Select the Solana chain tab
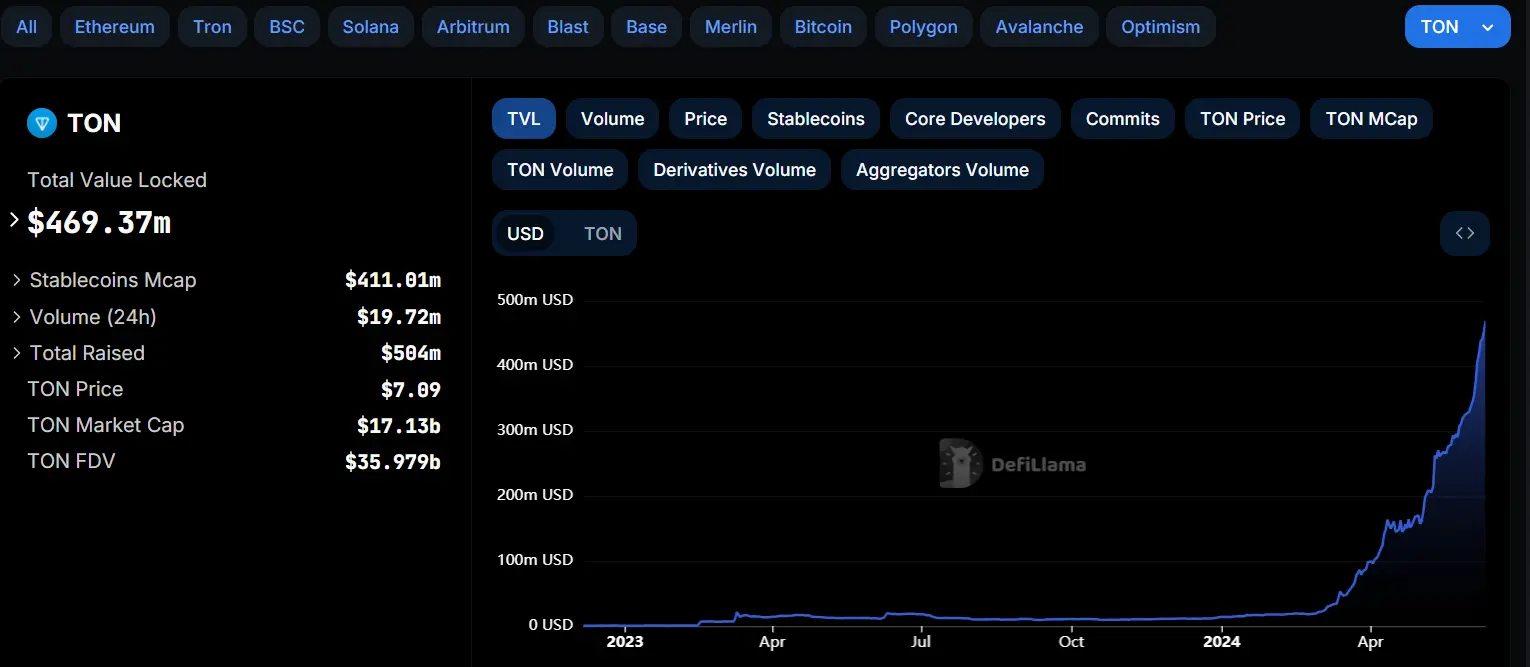Image resolution: width=1530 pixels, height=667 pixels. [371, 27]
